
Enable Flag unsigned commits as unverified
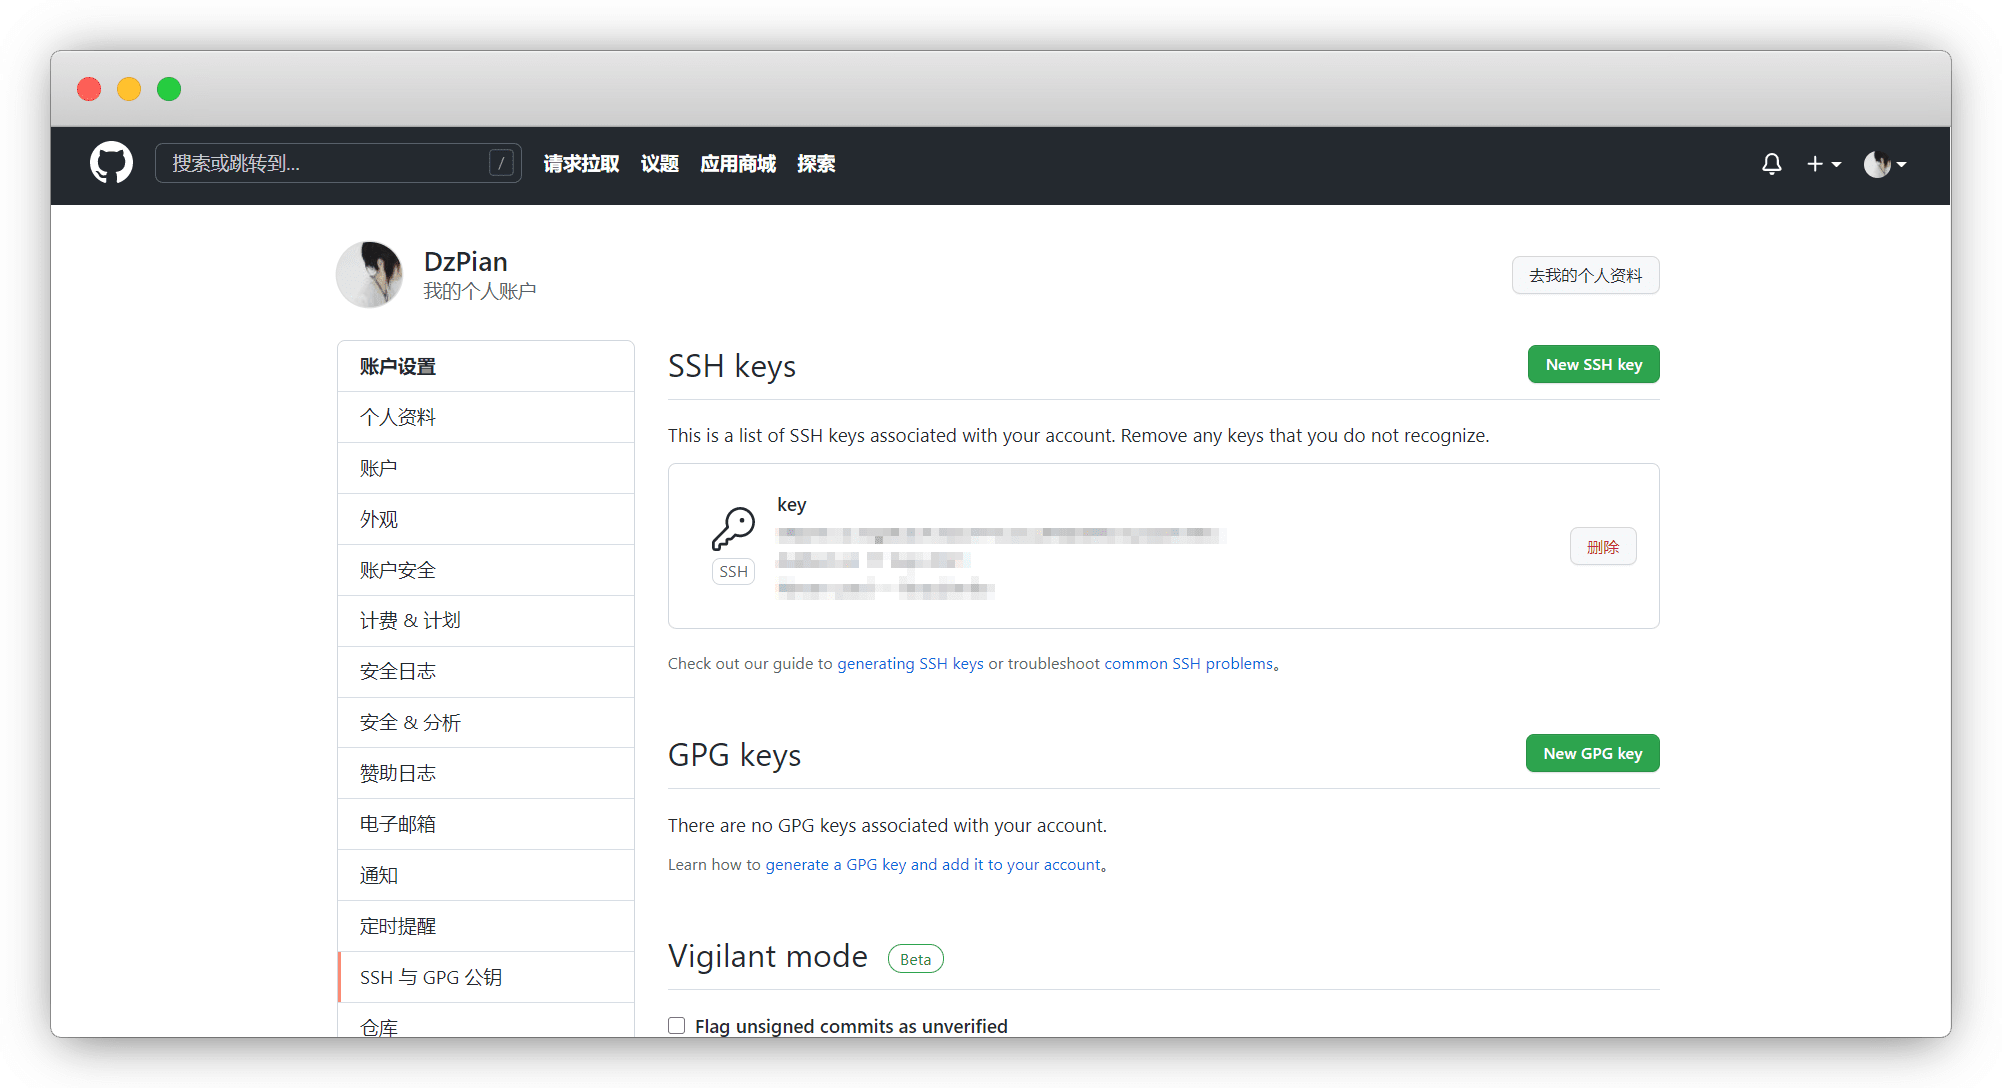677,1025
